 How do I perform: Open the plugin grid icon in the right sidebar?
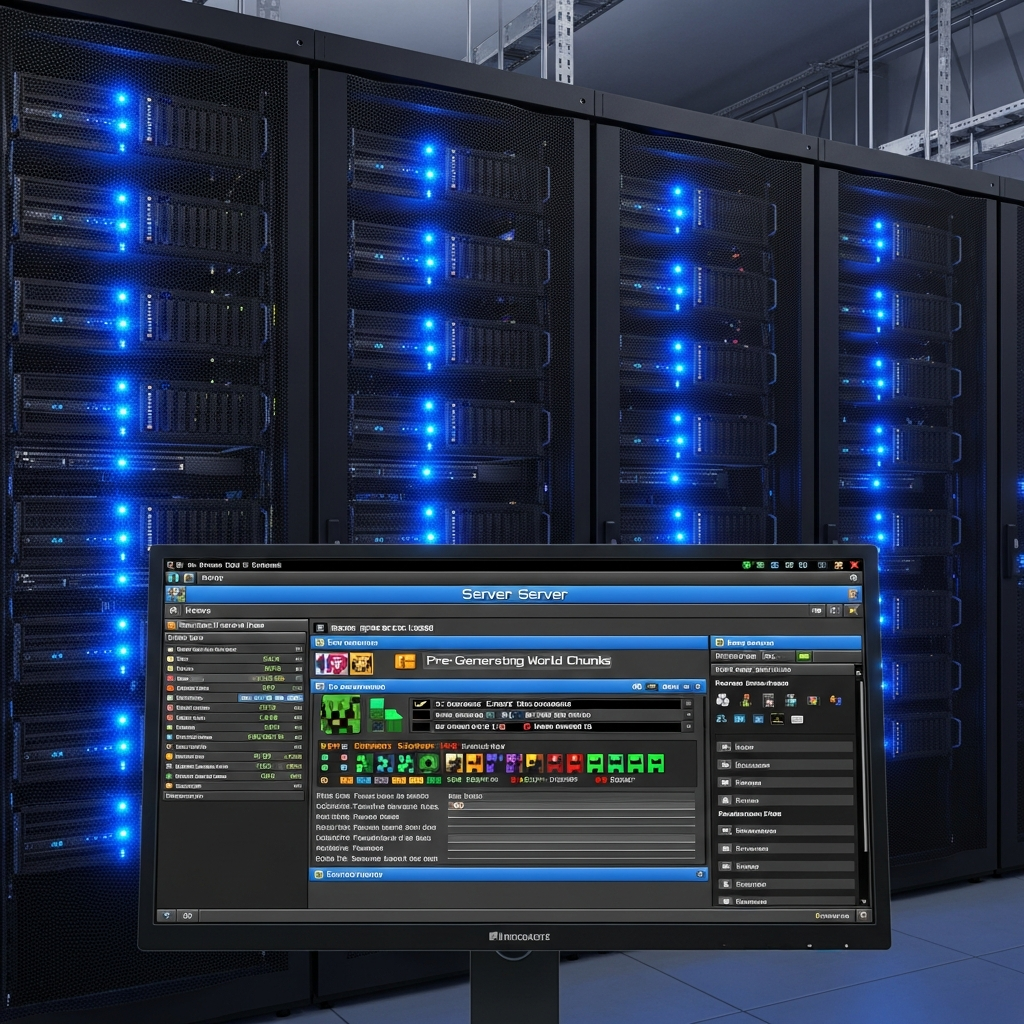coord(790,700)
